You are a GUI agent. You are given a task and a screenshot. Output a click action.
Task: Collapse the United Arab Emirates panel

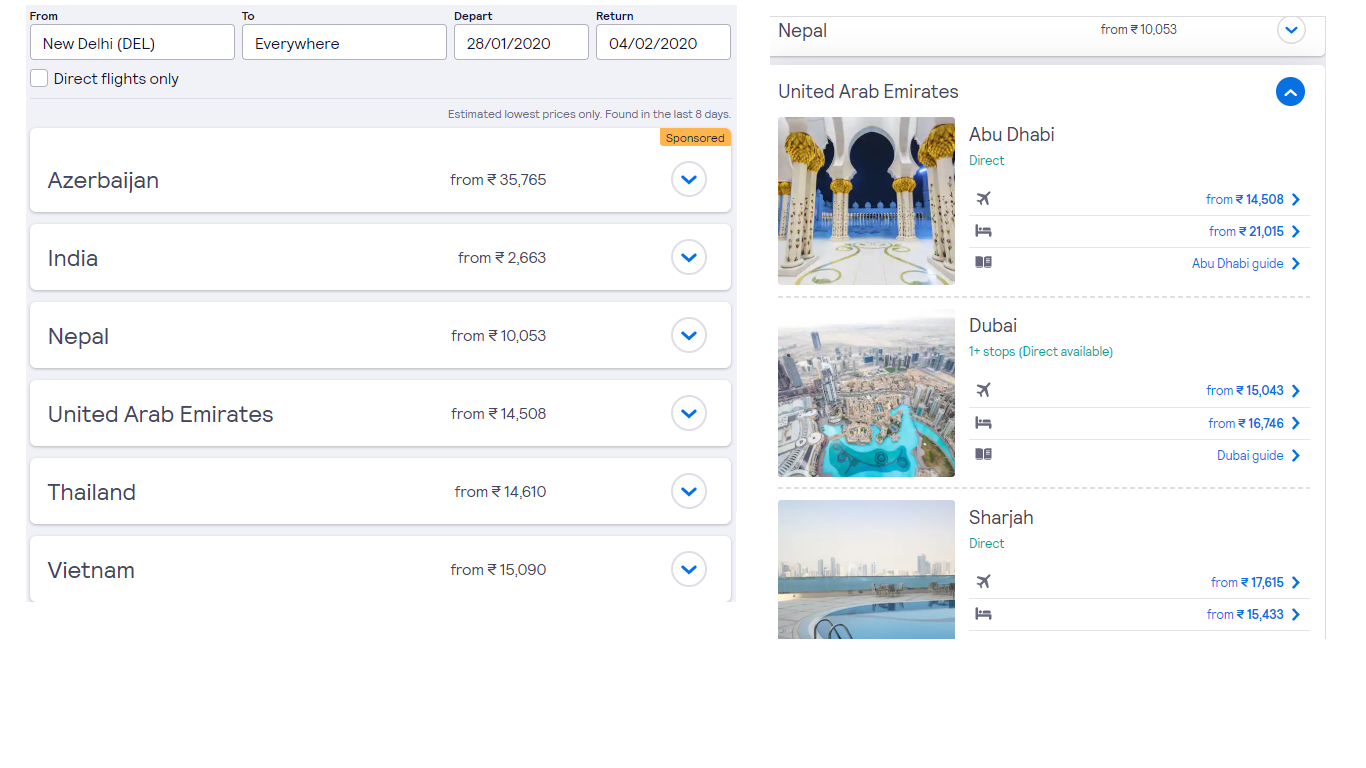(x=1290, y=92)
